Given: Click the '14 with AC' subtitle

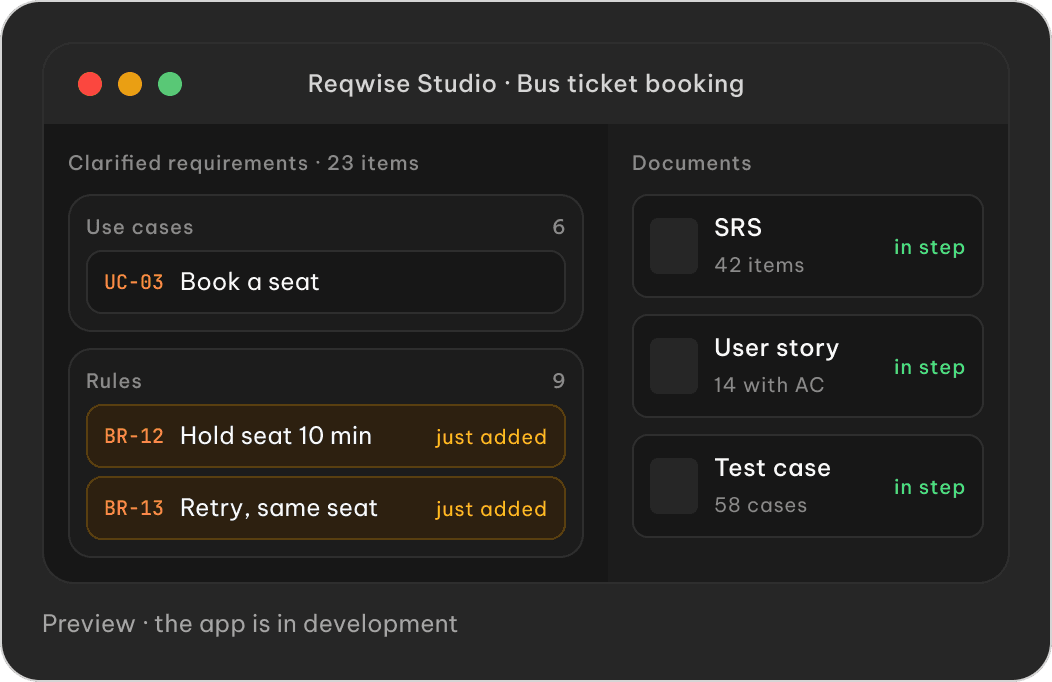Looking at the screenshot, I should click(x=769, y=385).
